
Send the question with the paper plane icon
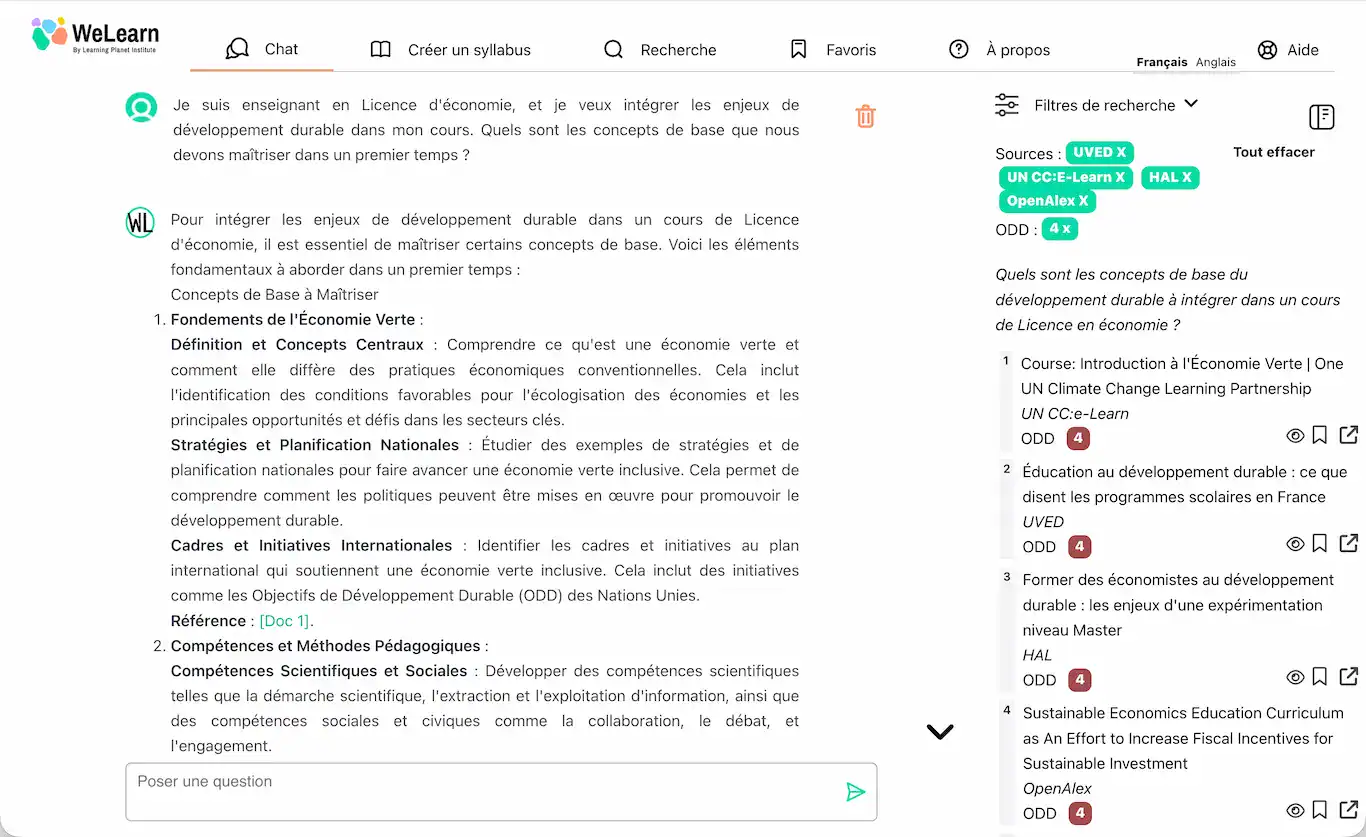[x=855, y=793]
